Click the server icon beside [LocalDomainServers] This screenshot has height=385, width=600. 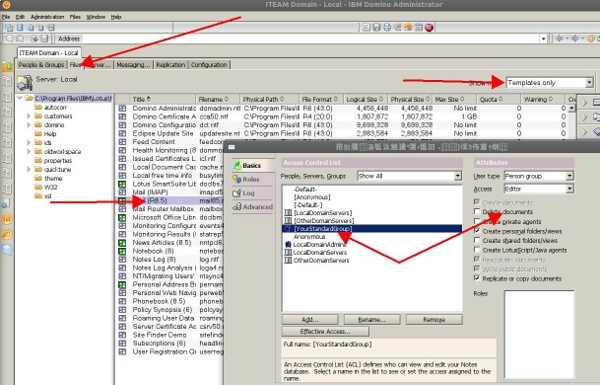289,213
